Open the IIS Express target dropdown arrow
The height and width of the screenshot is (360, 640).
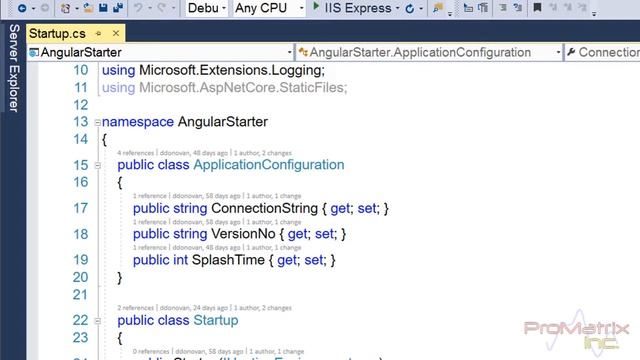point(398,8)
